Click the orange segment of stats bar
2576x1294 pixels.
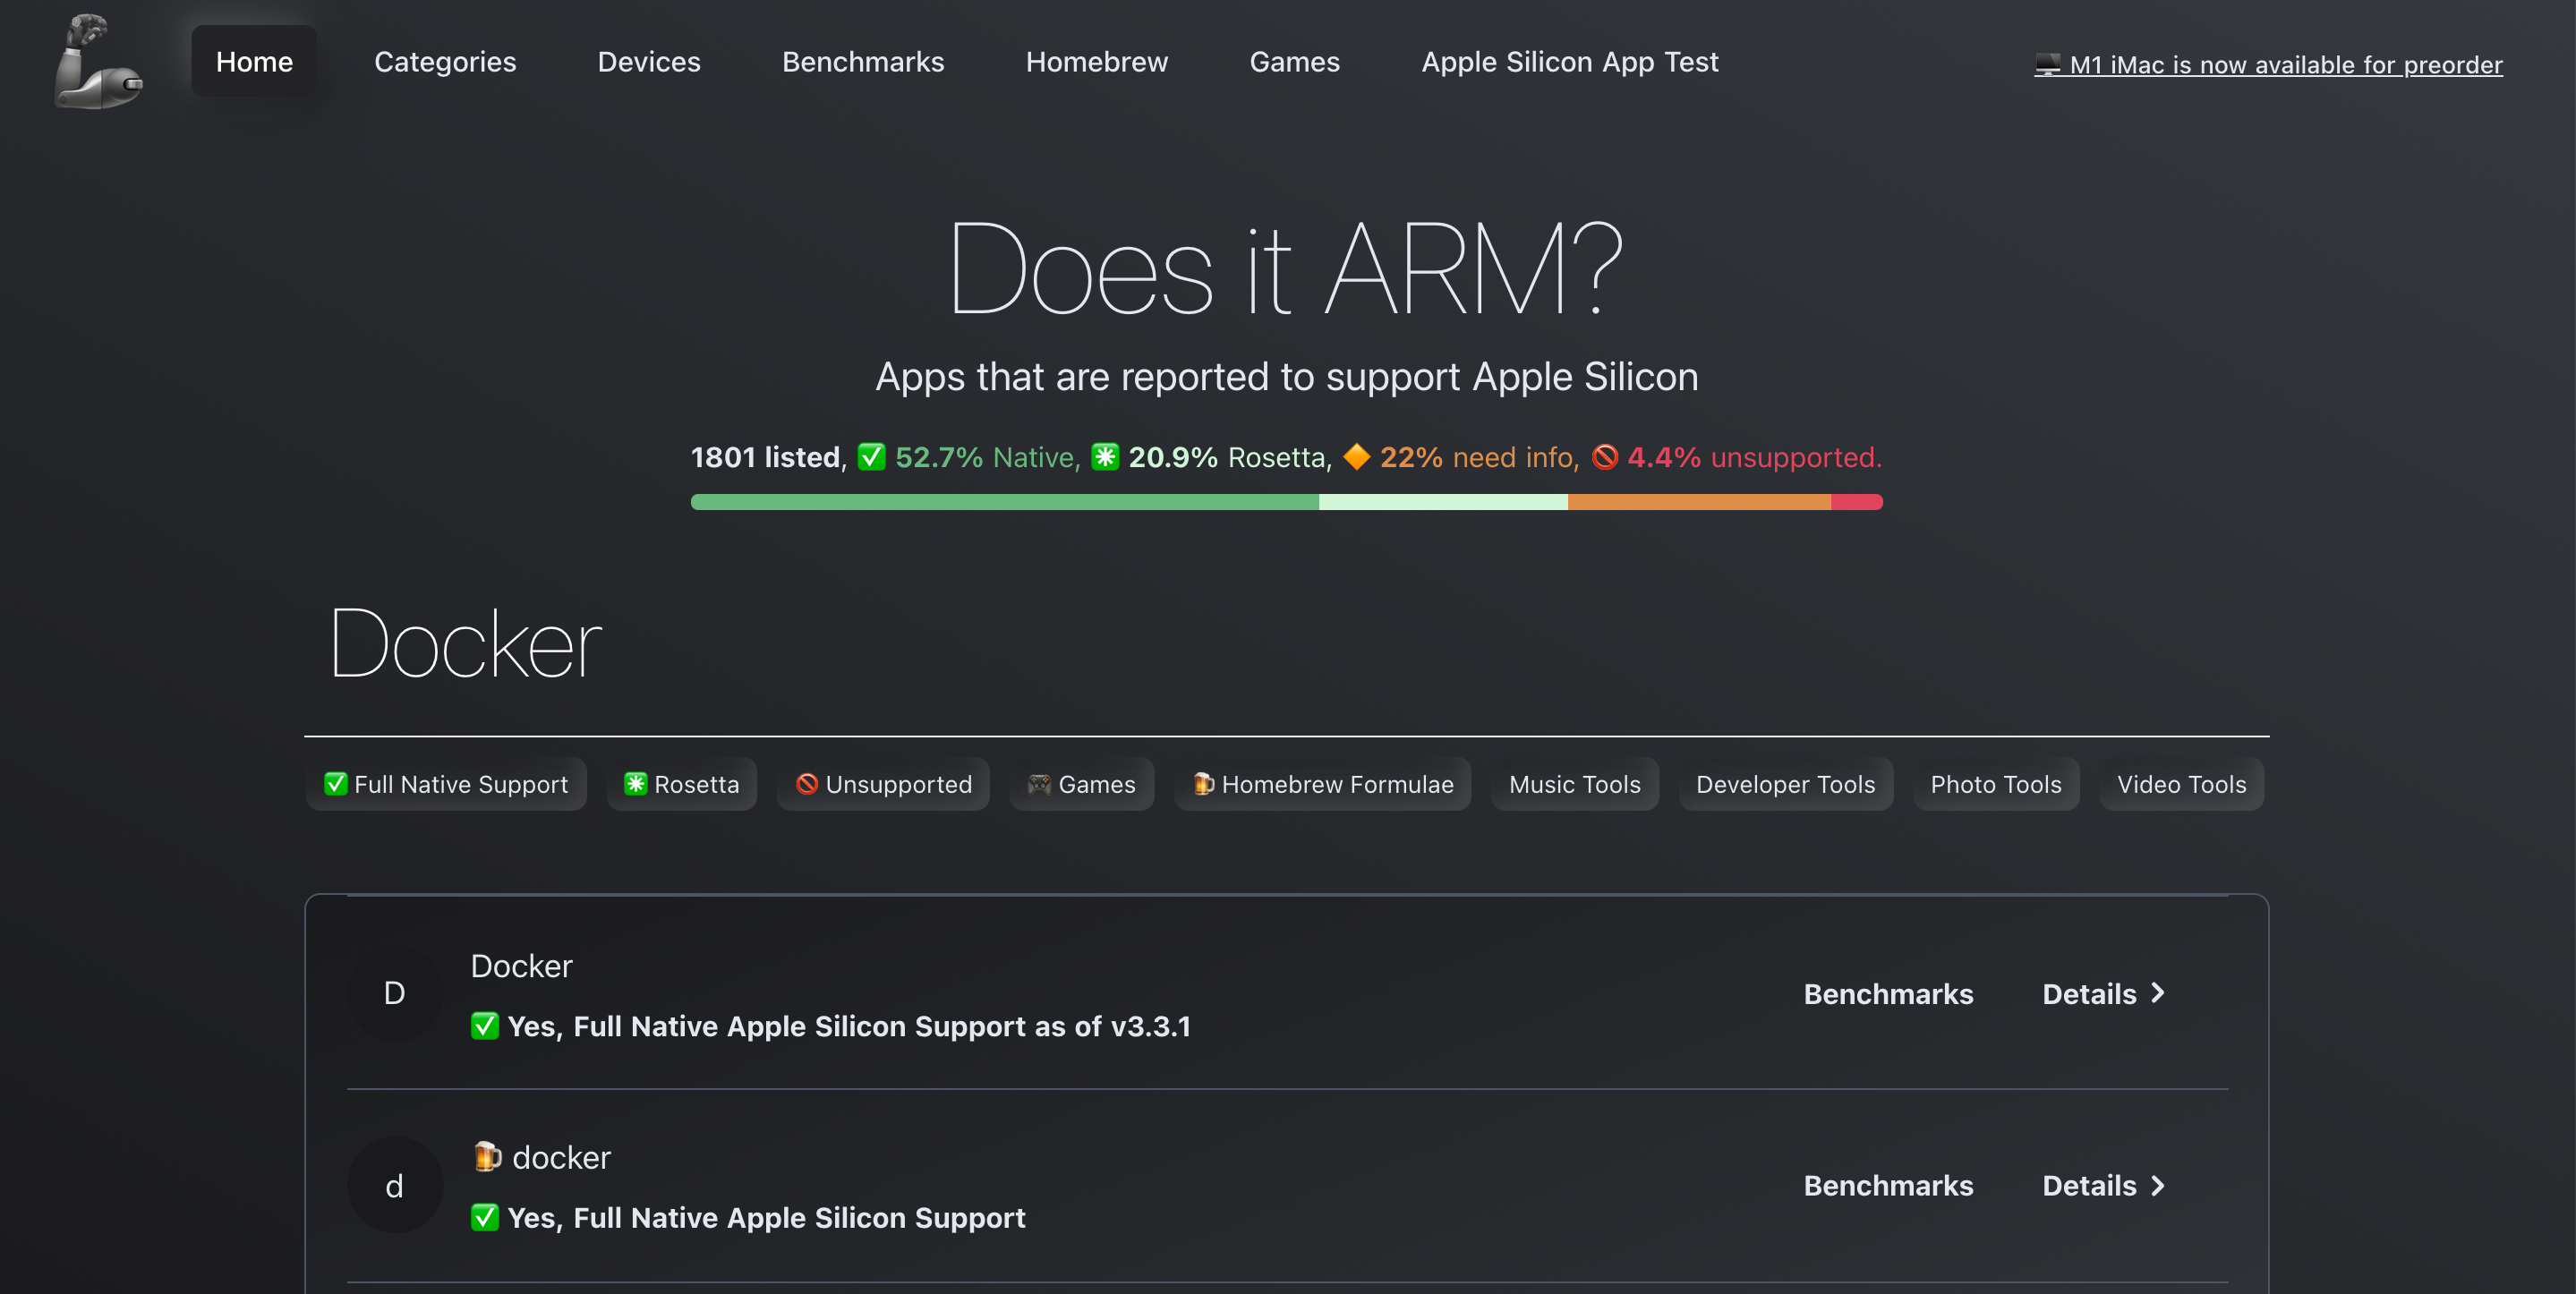click(1698, 502)
